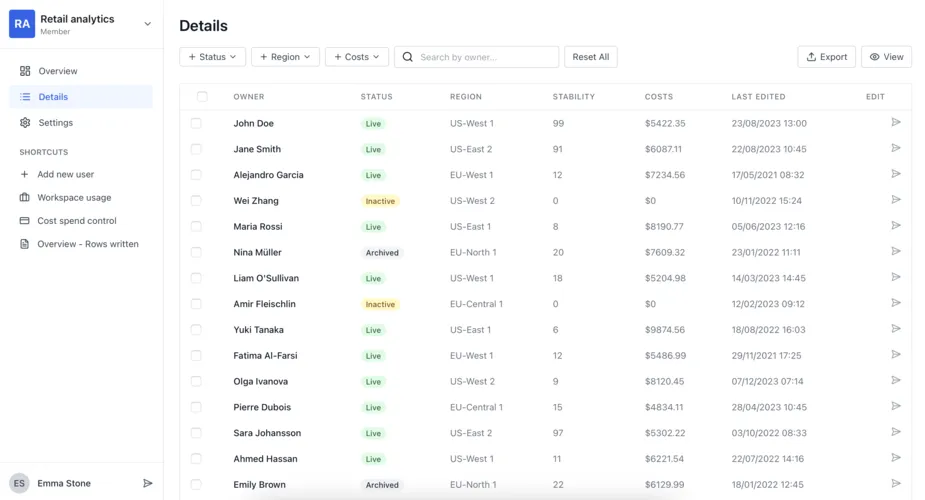Click Archived badge for Nina Müller
Viewport: 925px width, 500px height.
(x=382, y=253)
